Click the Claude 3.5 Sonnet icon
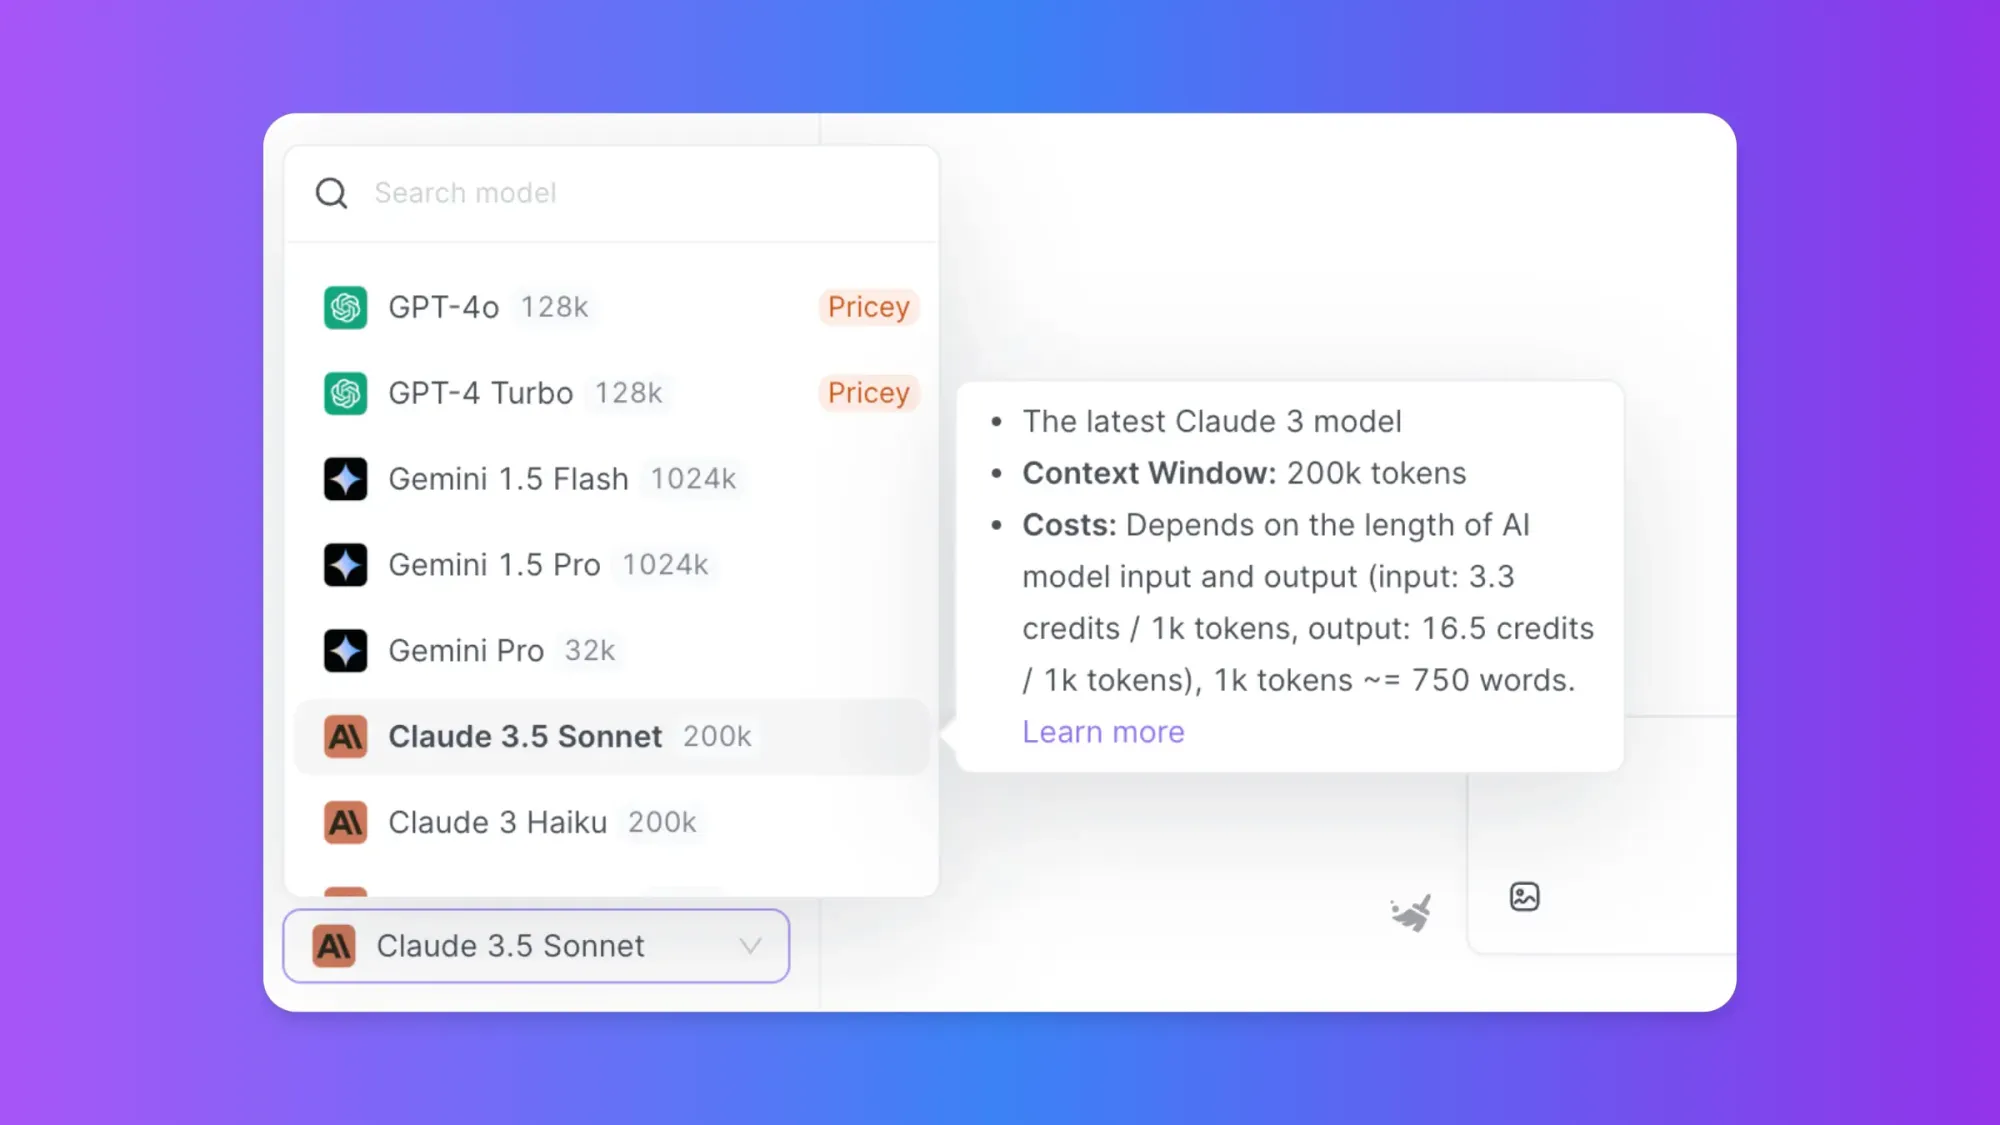 pos(345,735)
